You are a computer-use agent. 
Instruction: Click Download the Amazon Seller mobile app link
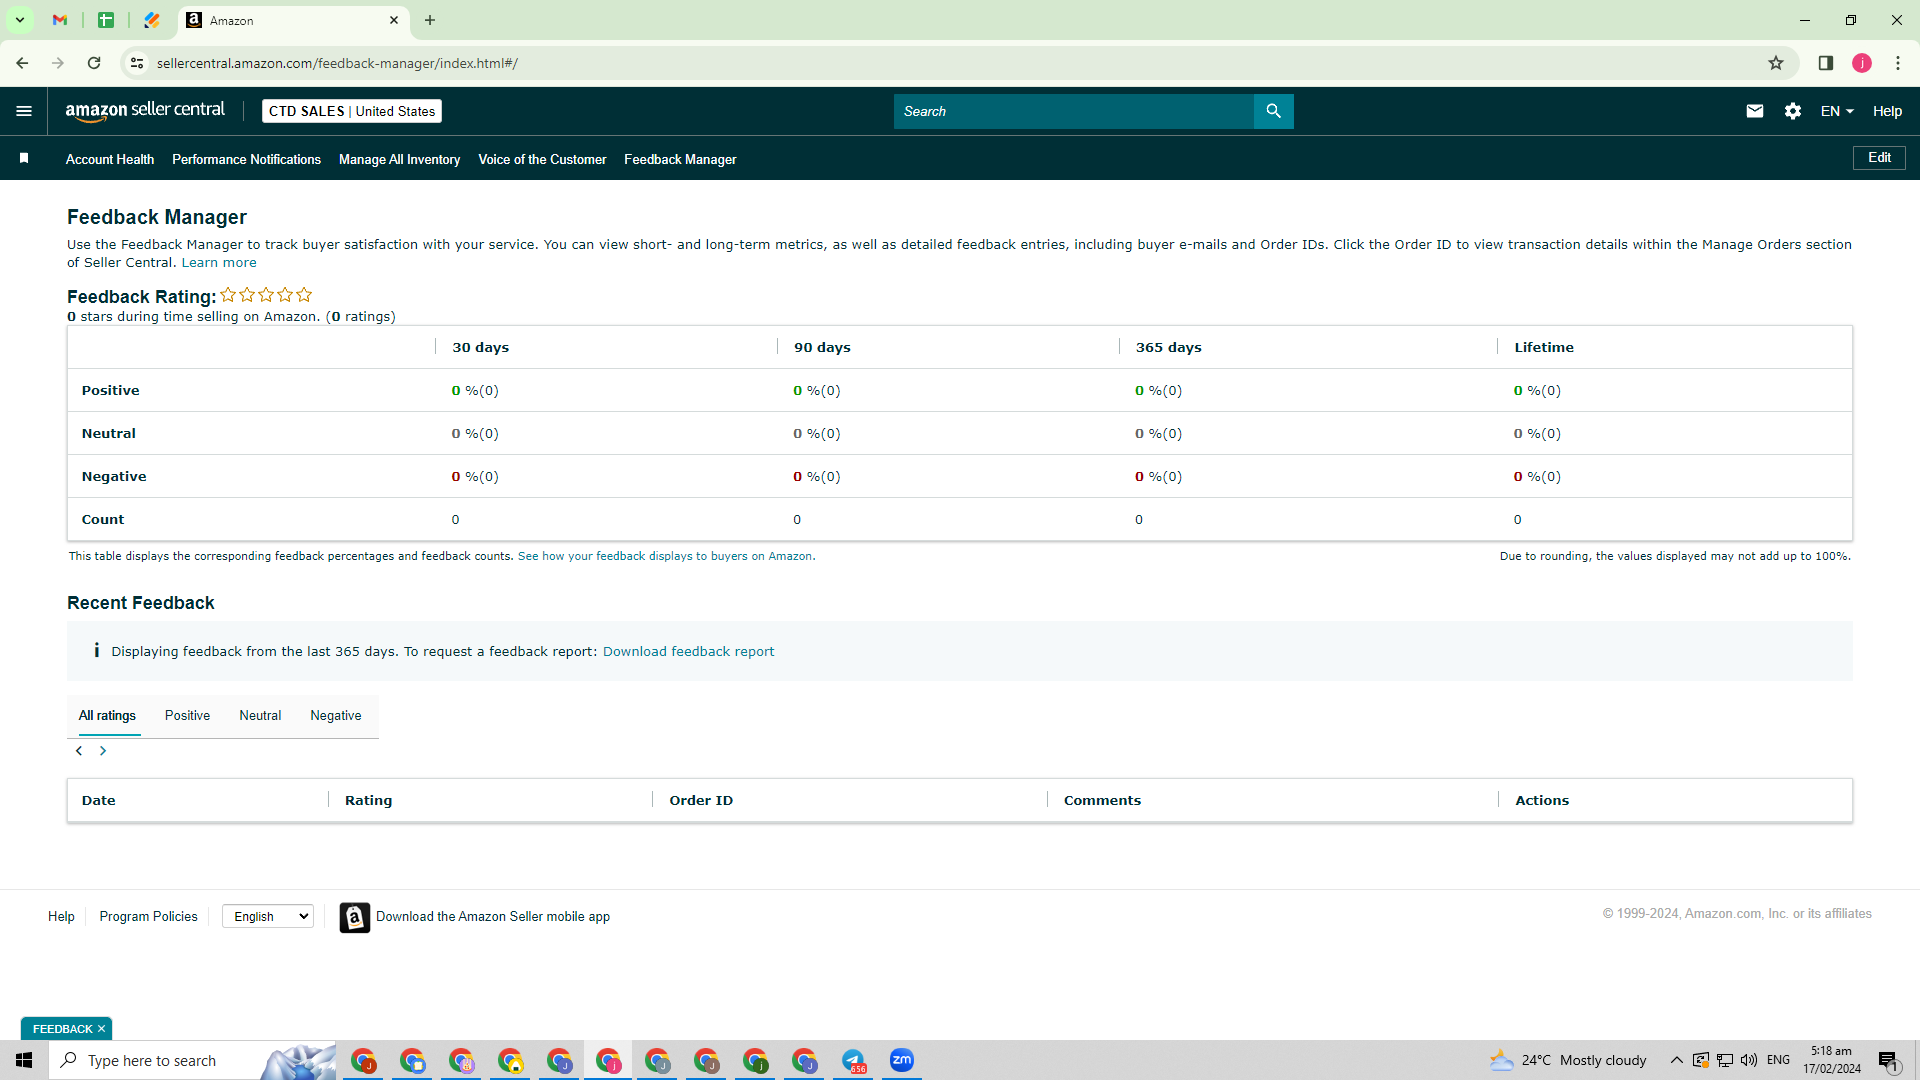[493, 917]
